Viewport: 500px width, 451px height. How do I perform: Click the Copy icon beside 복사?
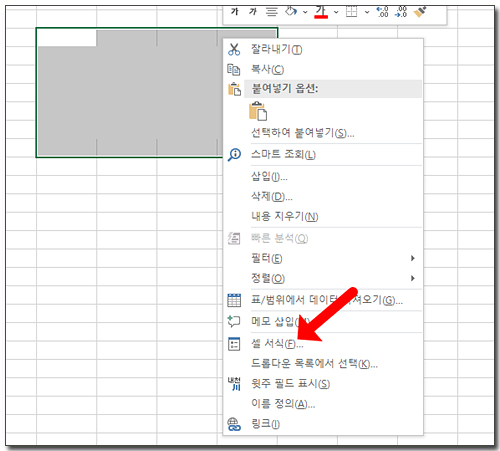tap(234, 70)
